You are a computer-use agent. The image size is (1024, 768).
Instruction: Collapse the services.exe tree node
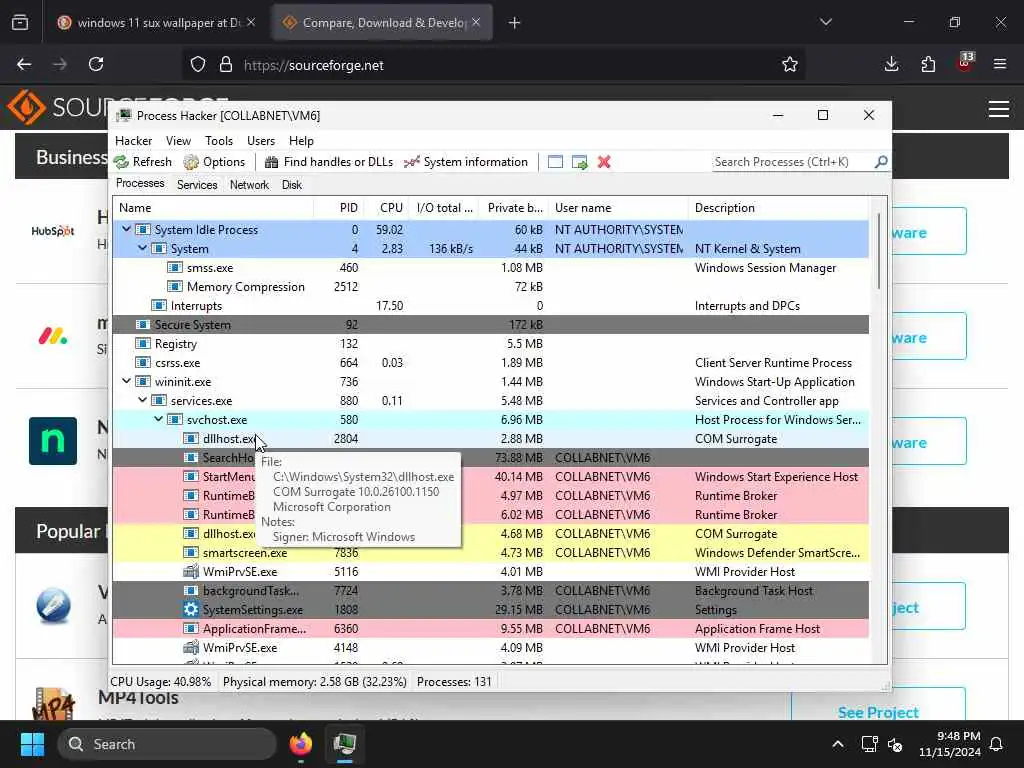tap(142, 400)
